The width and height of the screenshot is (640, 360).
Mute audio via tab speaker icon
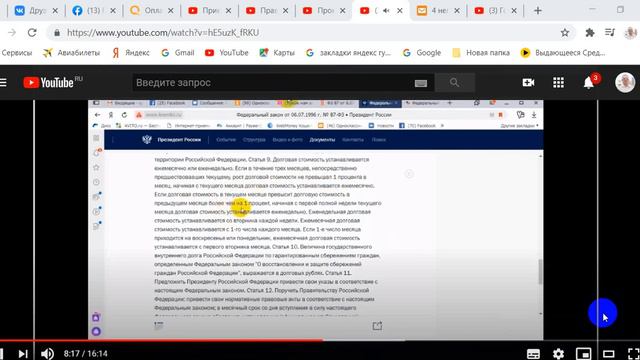(386, 11)
